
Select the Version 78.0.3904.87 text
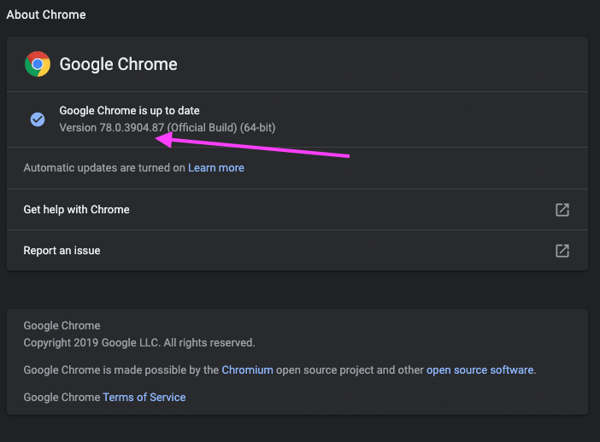click(x=112, y=127)
